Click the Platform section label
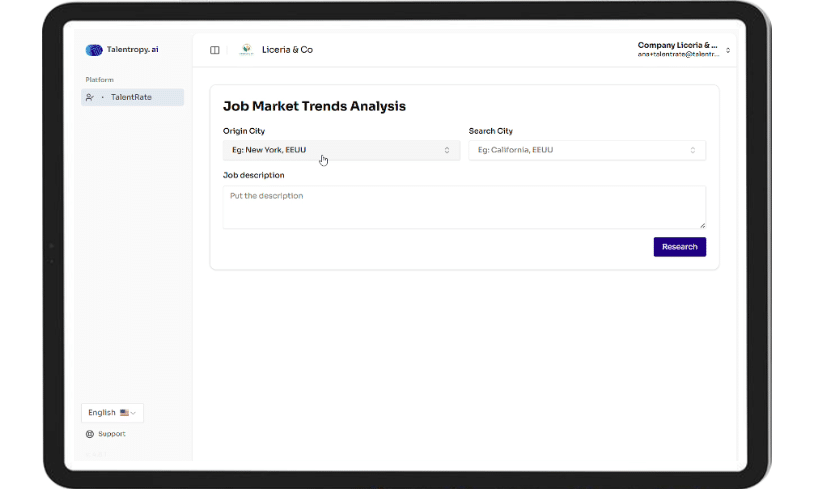 99,80
